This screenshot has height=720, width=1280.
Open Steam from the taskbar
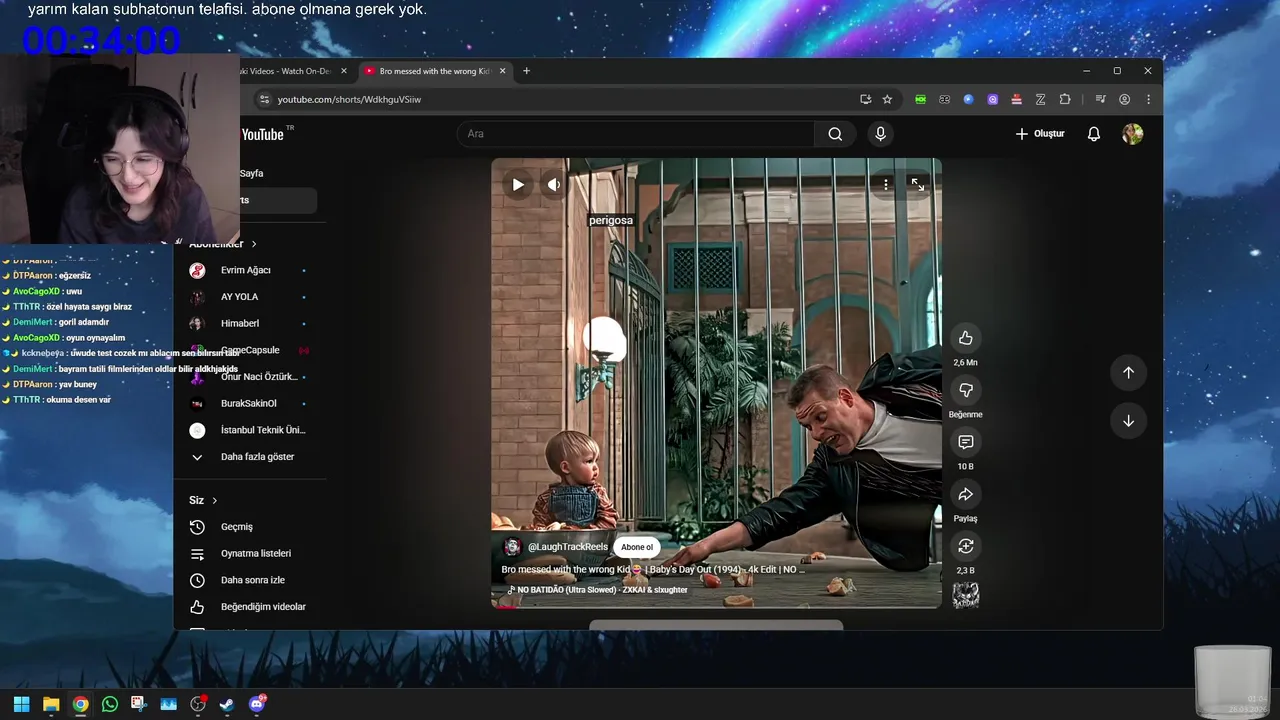227,704
